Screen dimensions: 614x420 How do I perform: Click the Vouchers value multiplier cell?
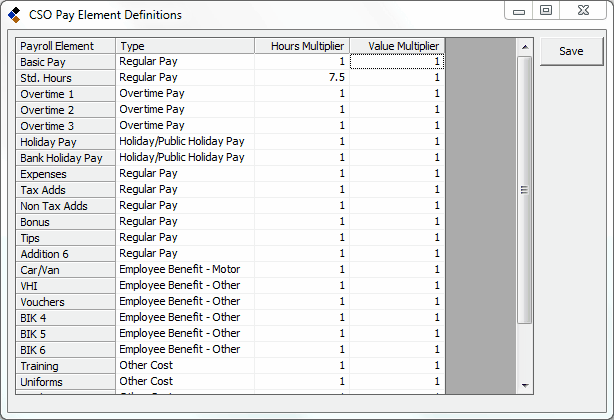tap(396, 302)
